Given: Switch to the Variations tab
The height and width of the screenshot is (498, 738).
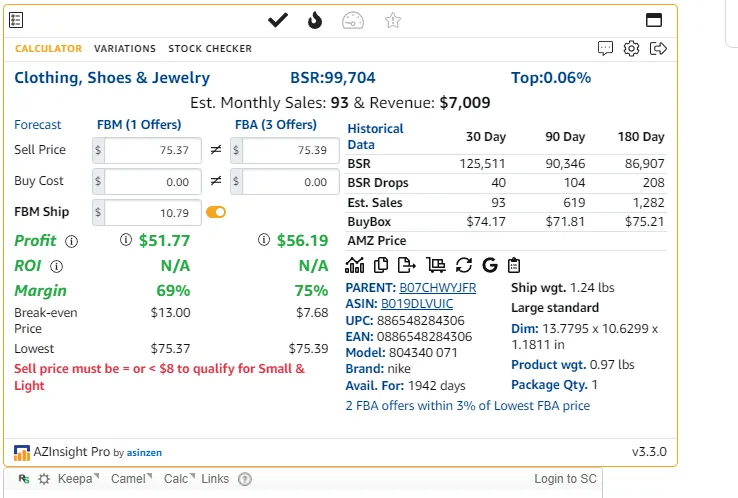Looking at the screenshot, I should tap(125, 48).
